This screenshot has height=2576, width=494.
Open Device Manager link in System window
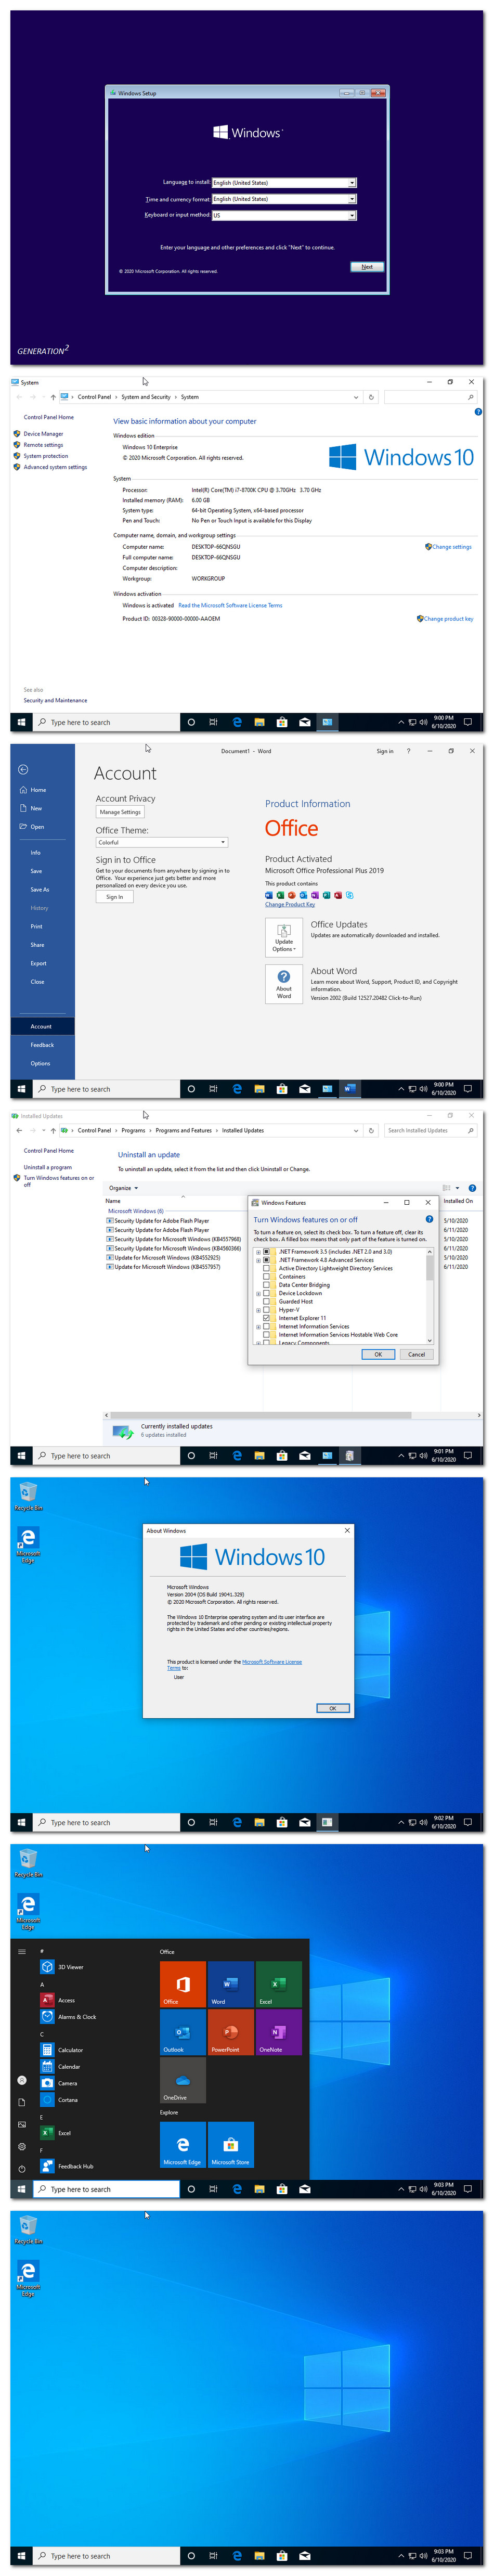(x=43, y=434)
